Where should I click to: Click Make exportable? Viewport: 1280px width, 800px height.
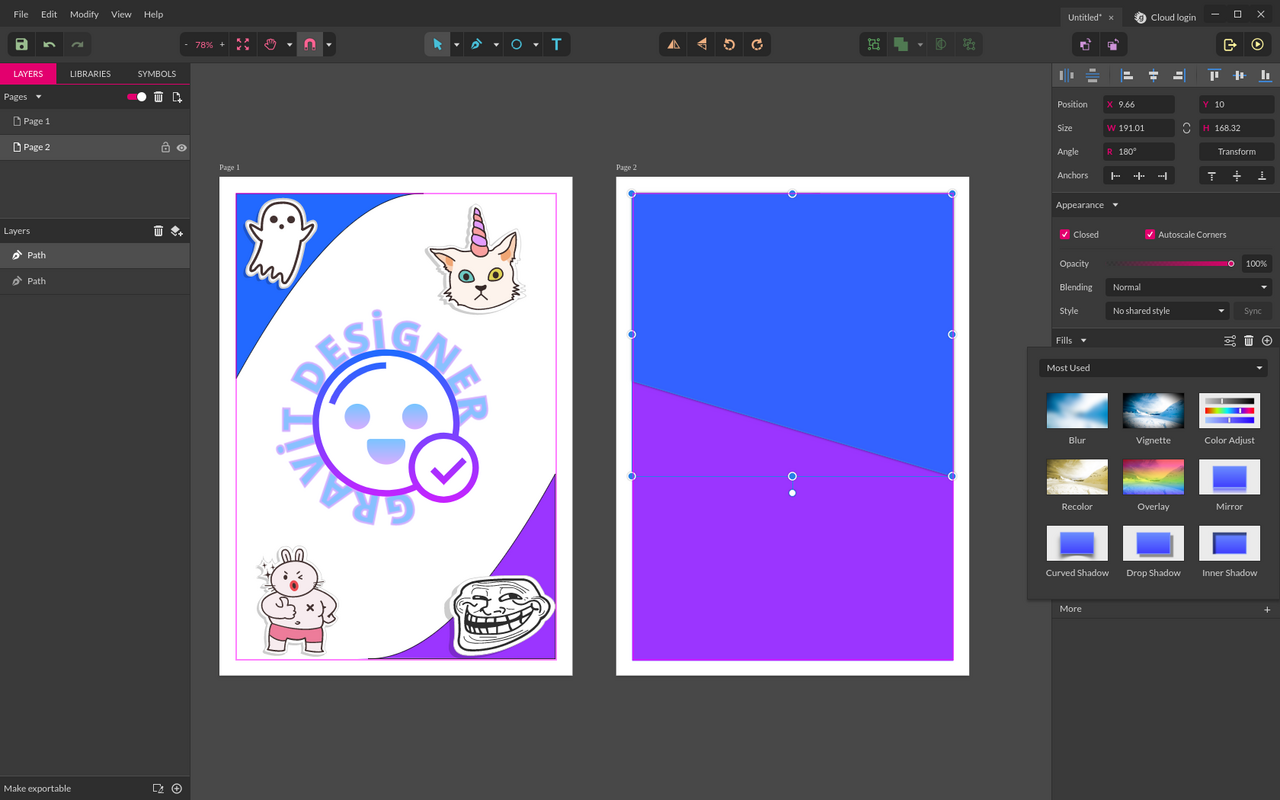(38, 788)
